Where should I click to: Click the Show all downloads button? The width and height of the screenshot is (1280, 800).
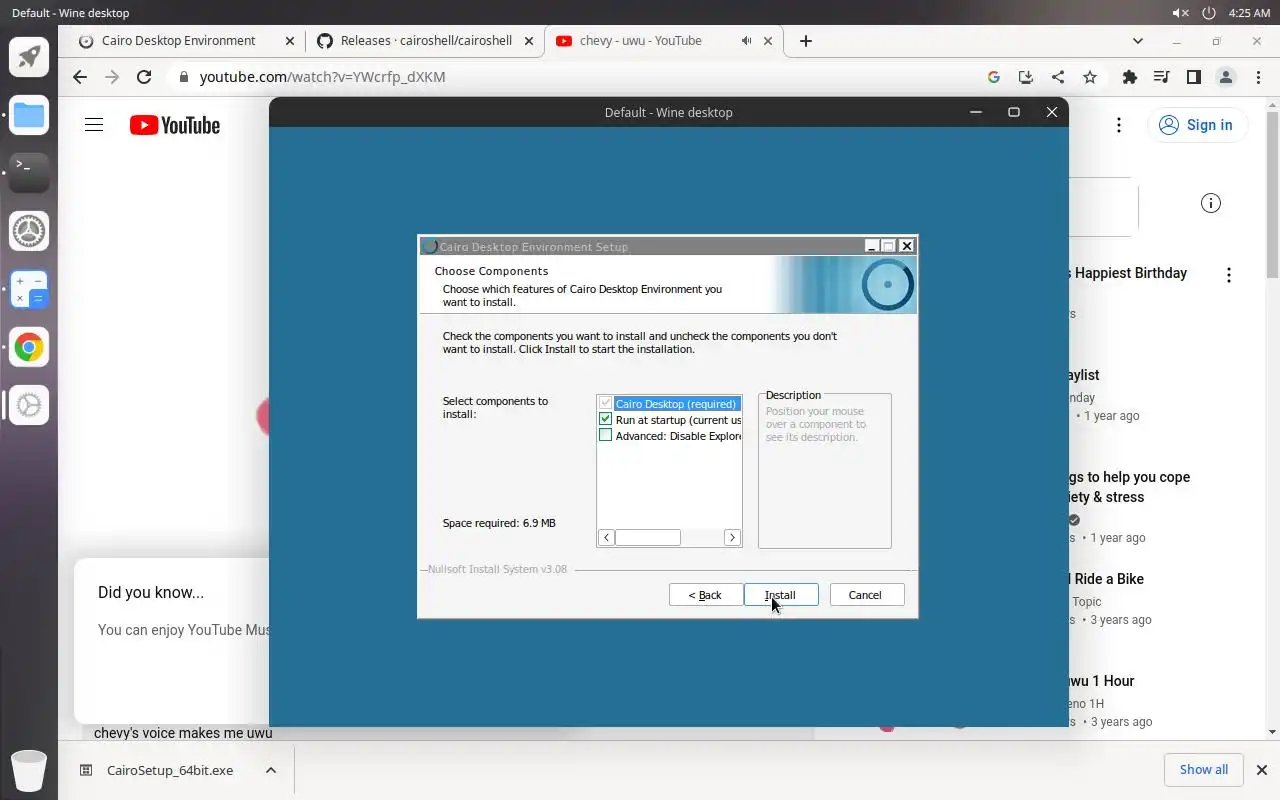pos(1204,770)
